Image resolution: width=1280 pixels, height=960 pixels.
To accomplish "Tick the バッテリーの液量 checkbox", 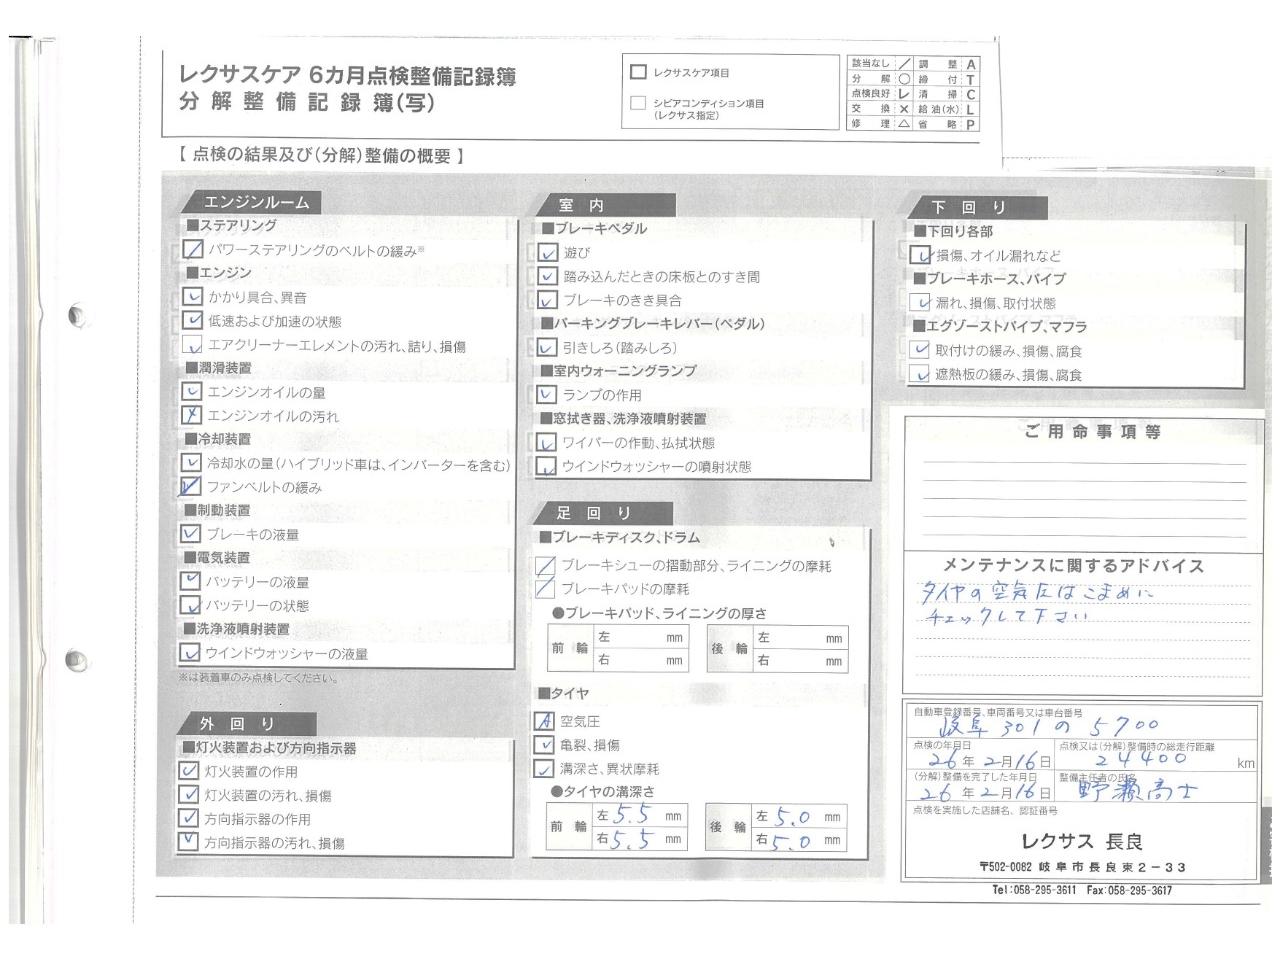I will point(190,581).
